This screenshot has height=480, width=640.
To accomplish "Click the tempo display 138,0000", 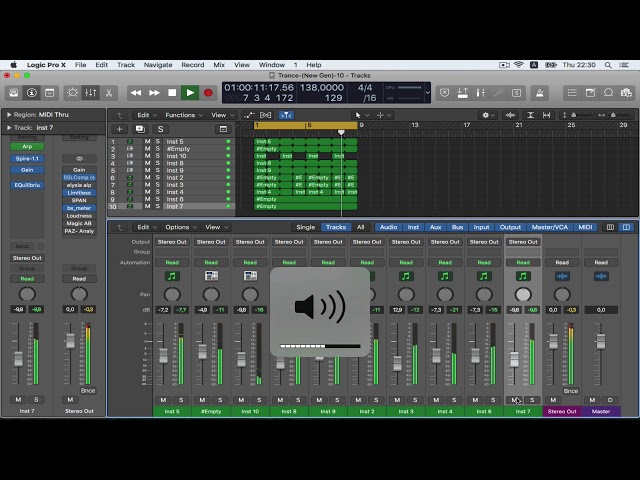I will 322,88.
